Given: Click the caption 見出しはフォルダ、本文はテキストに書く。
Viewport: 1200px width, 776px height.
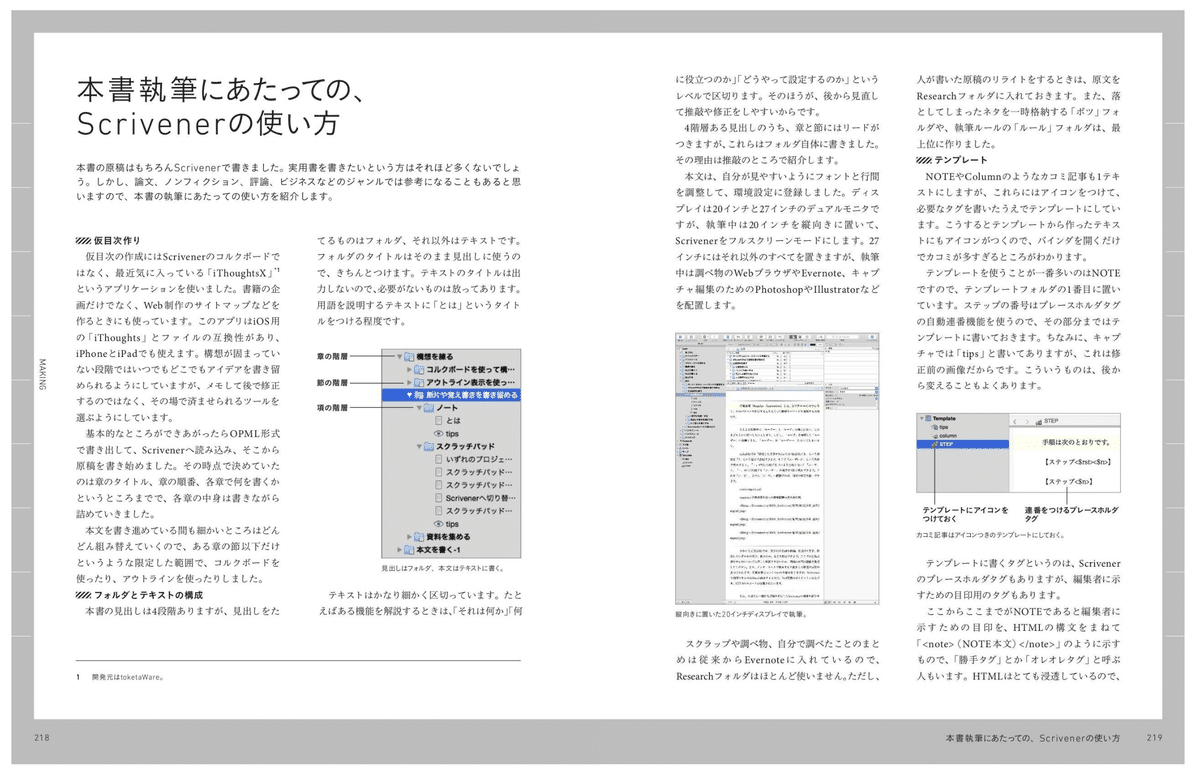Looking at the screenshot, I should (441, 568).
